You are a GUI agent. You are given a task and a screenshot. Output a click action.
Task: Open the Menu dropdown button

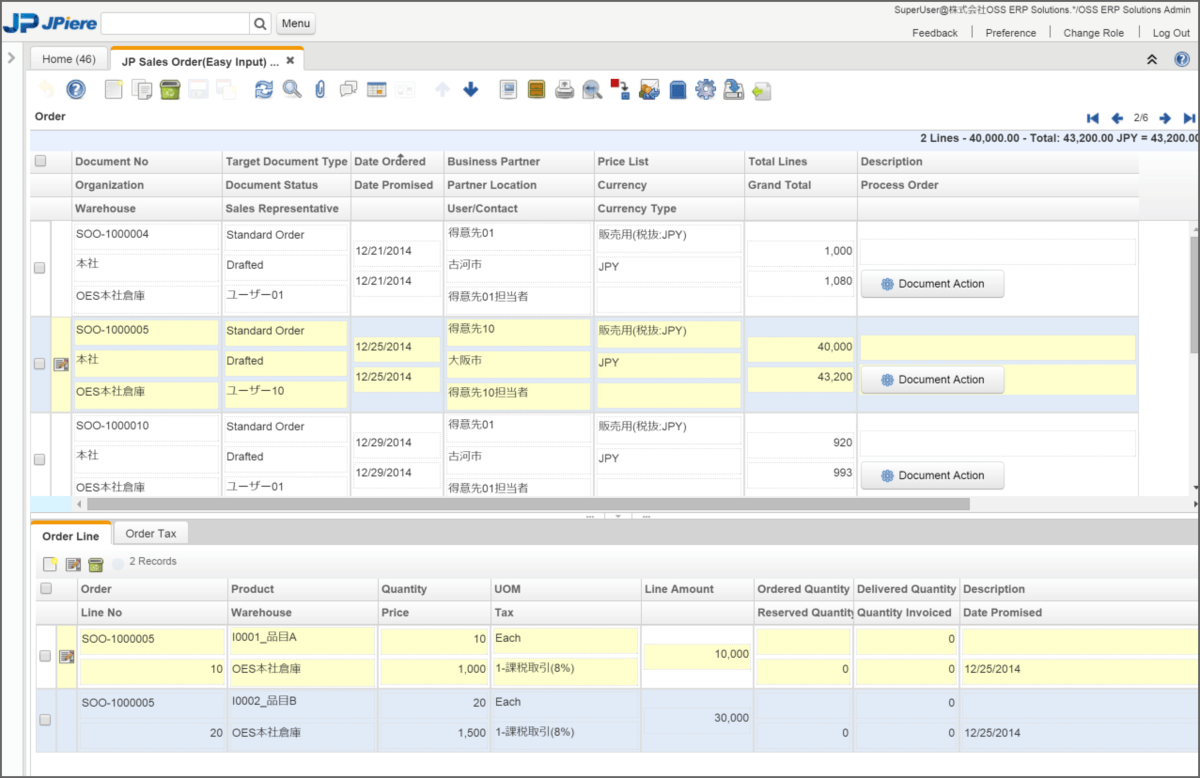point(295,23)
